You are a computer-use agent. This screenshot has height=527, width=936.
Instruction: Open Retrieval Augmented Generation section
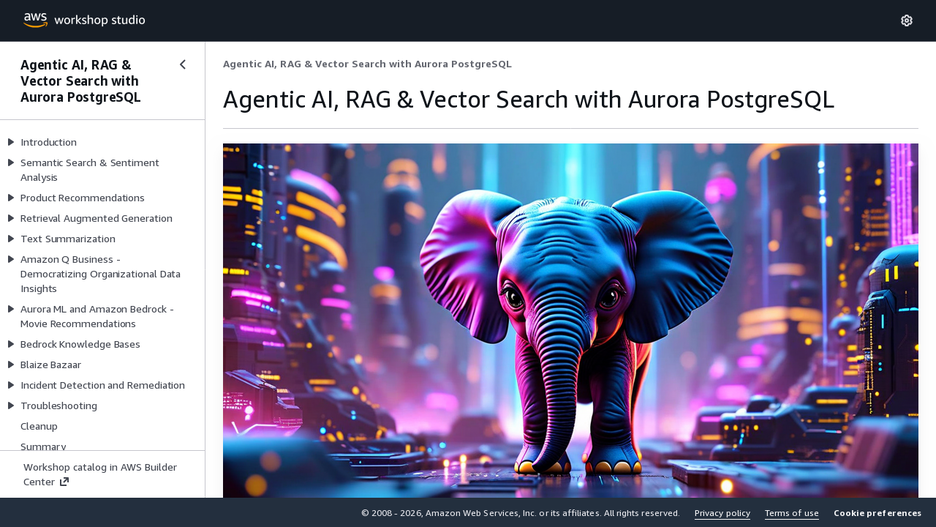[x=96, y=218]
